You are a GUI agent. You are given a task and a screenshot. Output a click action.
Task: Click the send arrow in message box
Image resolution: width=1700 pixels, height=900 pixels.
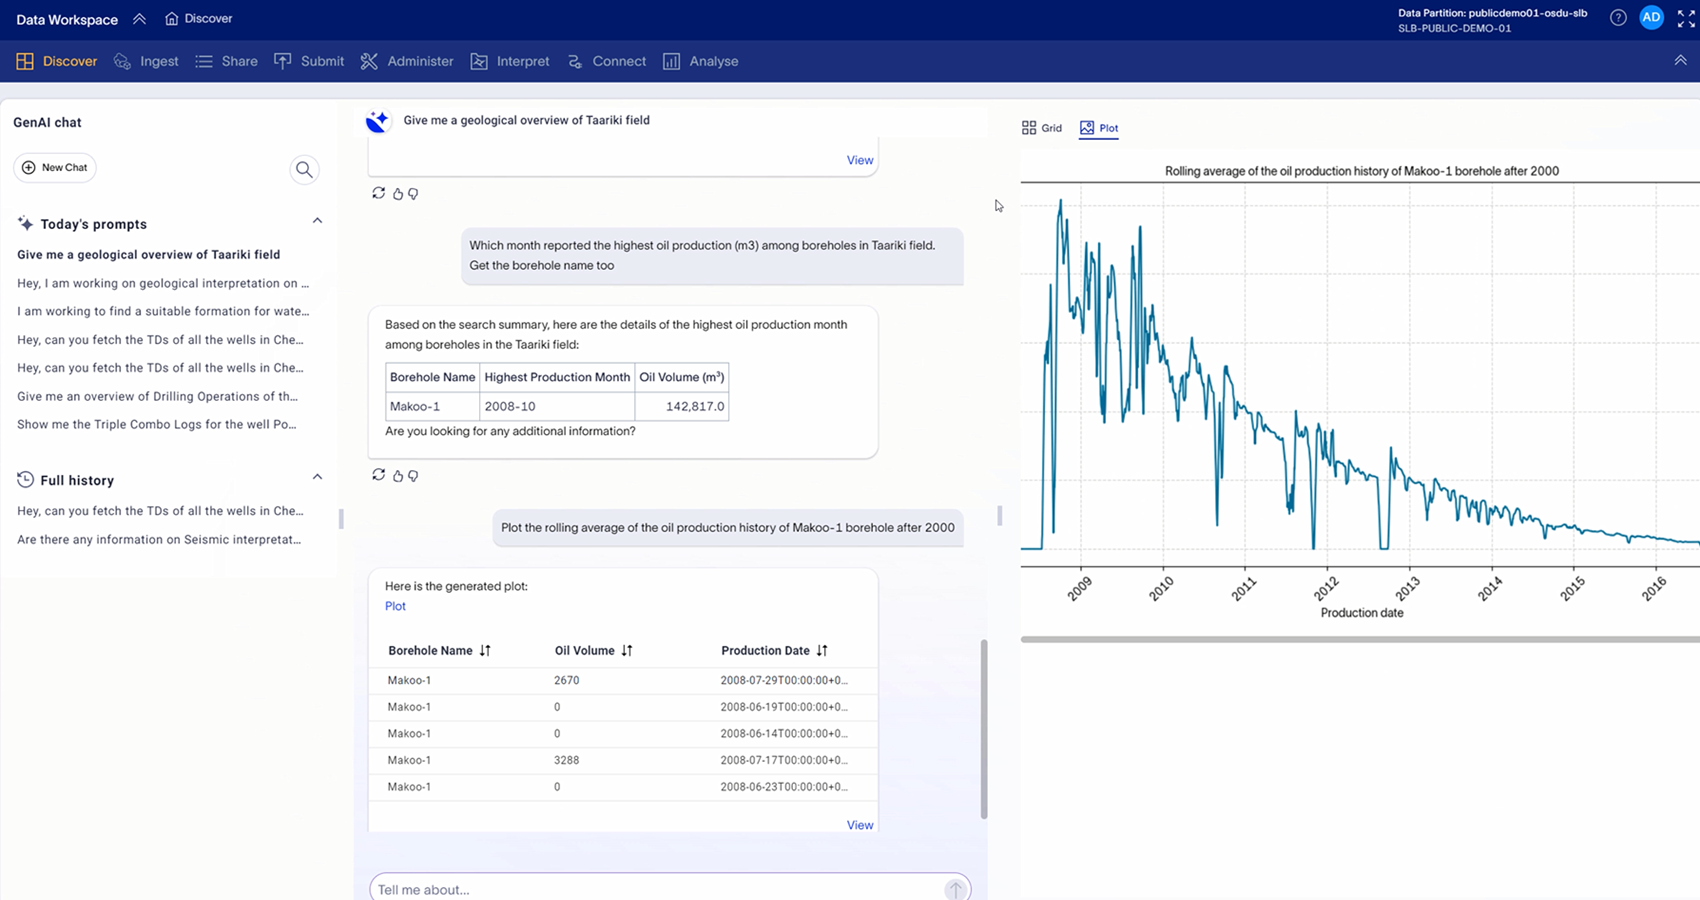click(956, 889)
